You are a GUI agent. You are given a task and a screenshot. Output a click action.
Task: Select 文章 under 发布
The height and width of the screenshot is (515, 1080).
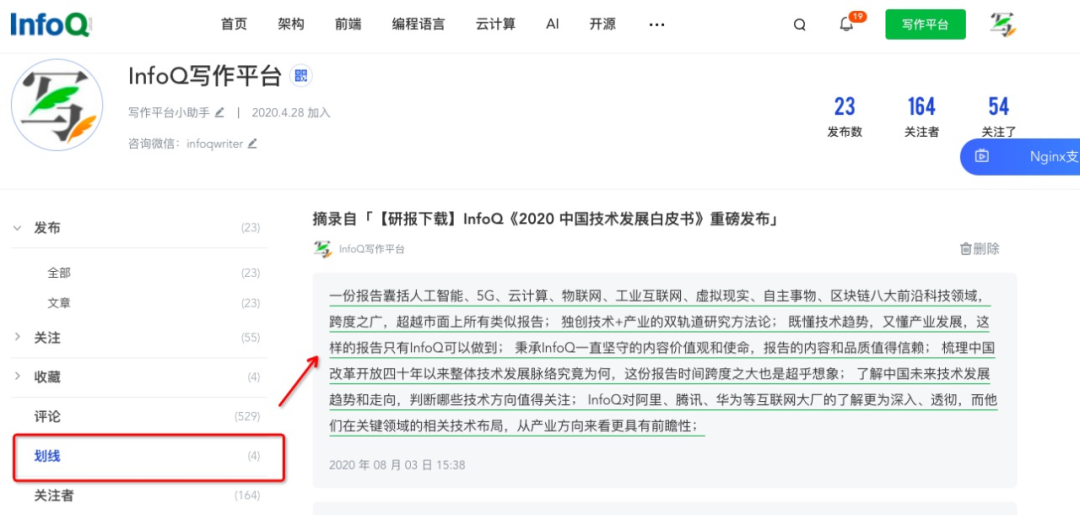(x=59, y=303)
